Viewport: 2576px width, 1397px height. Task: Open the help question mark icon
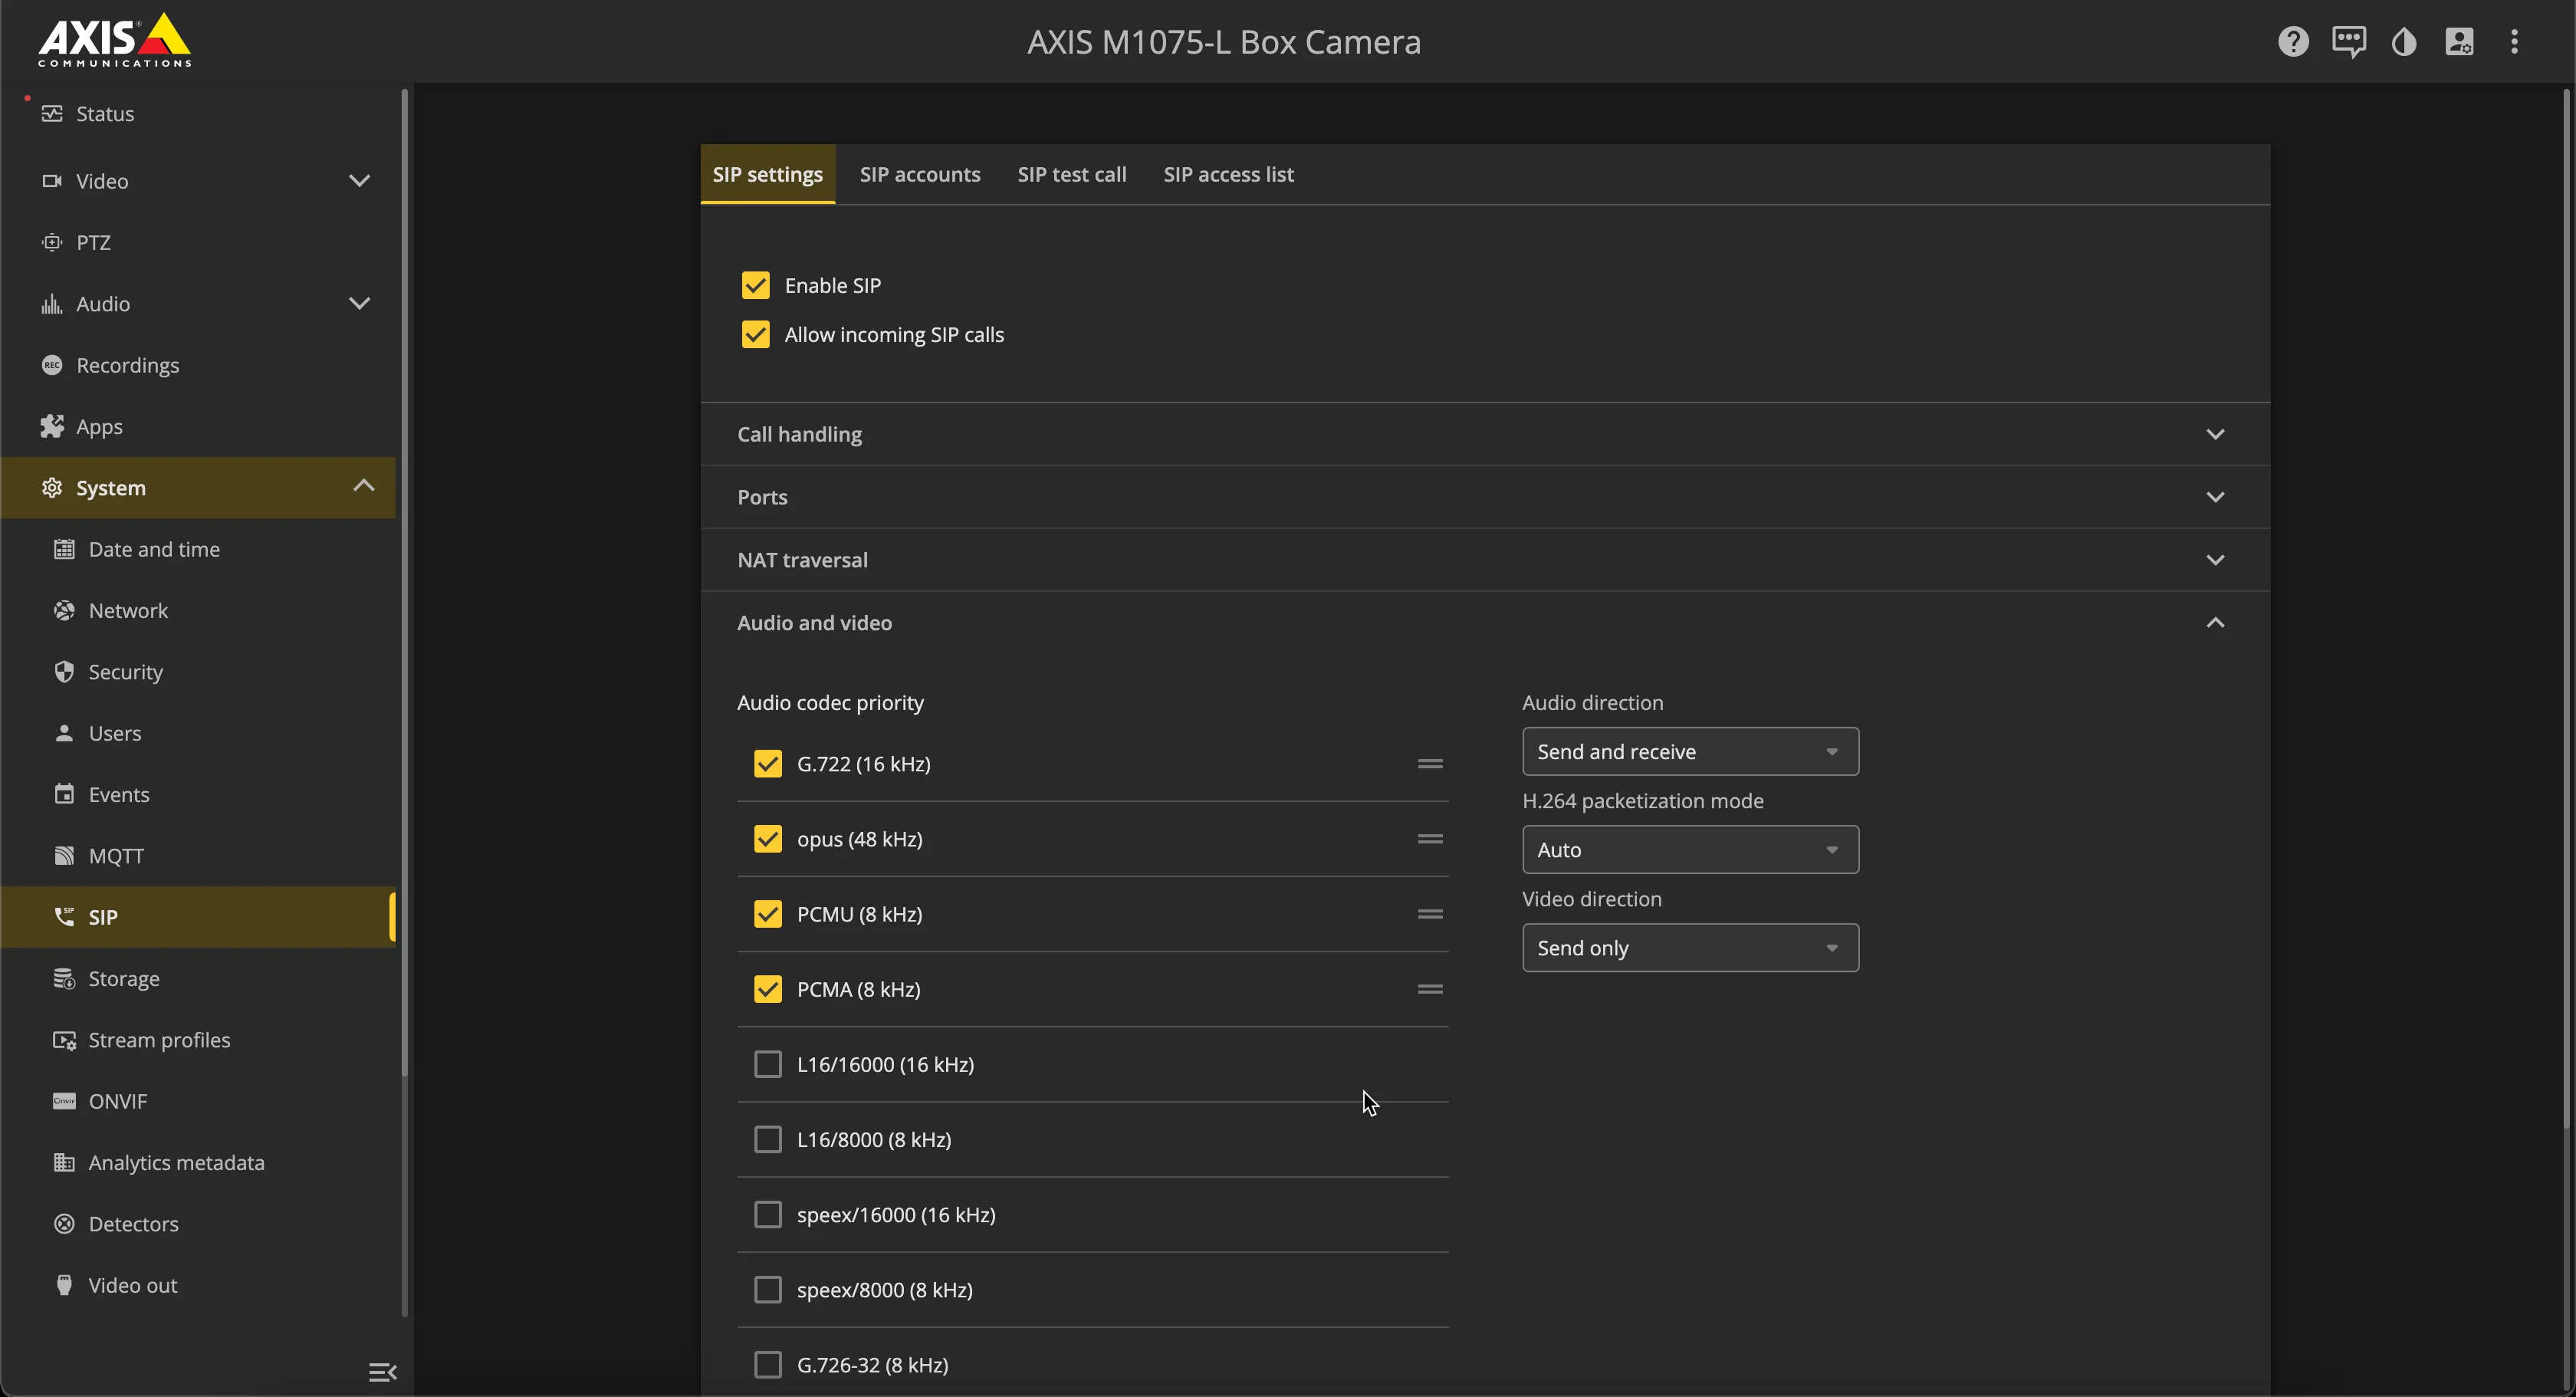tap(2293, 42)
